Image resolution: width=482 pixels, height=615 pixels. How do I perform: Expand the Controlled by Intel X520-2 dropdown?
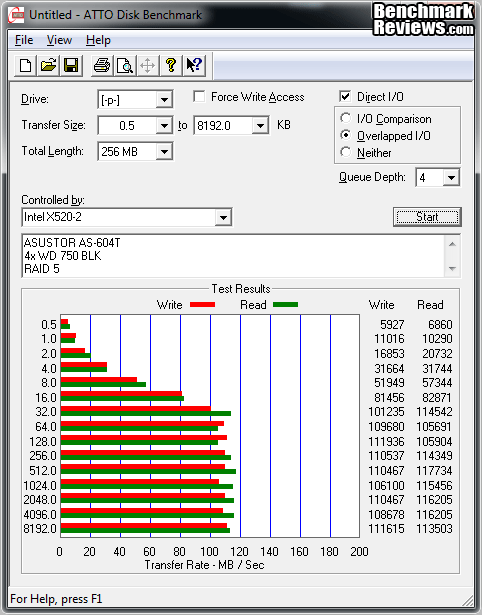pyautogui.click(x=223, y=217)
